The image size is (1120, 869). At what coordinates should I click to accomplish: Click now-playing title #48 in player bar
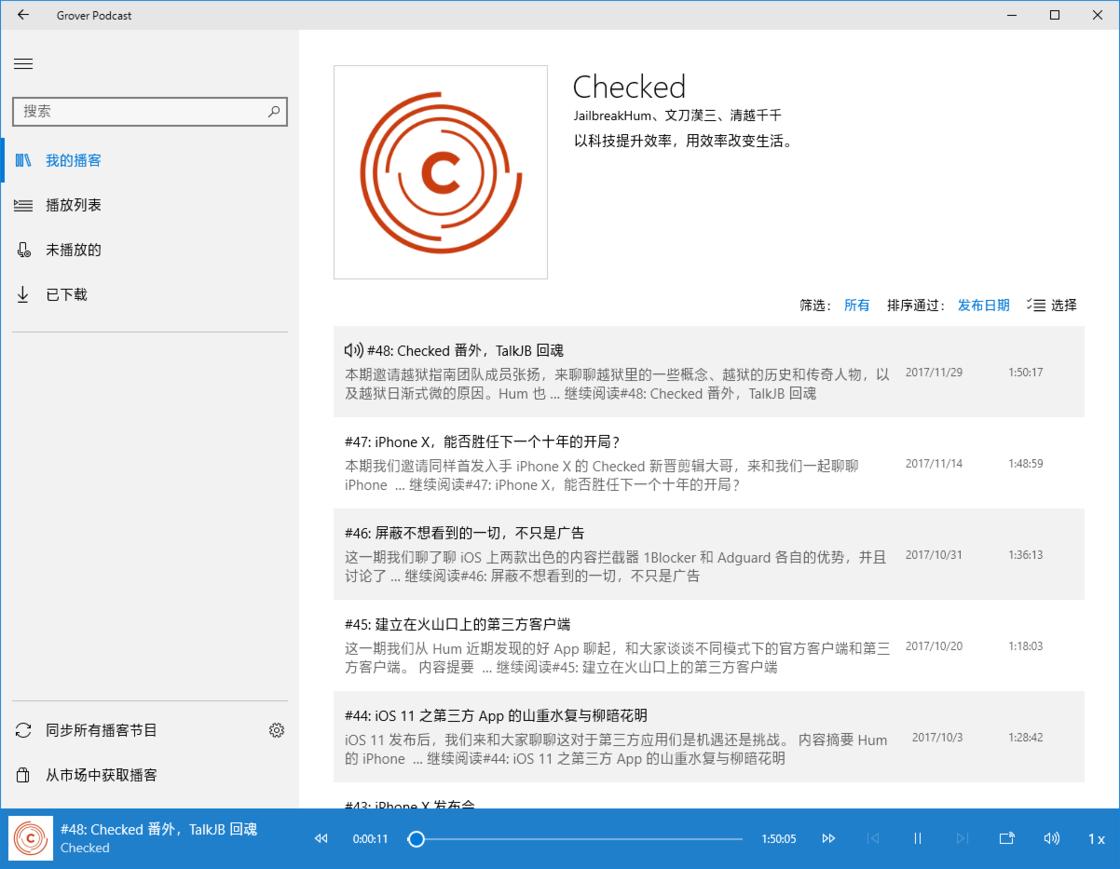coord(159,829)
